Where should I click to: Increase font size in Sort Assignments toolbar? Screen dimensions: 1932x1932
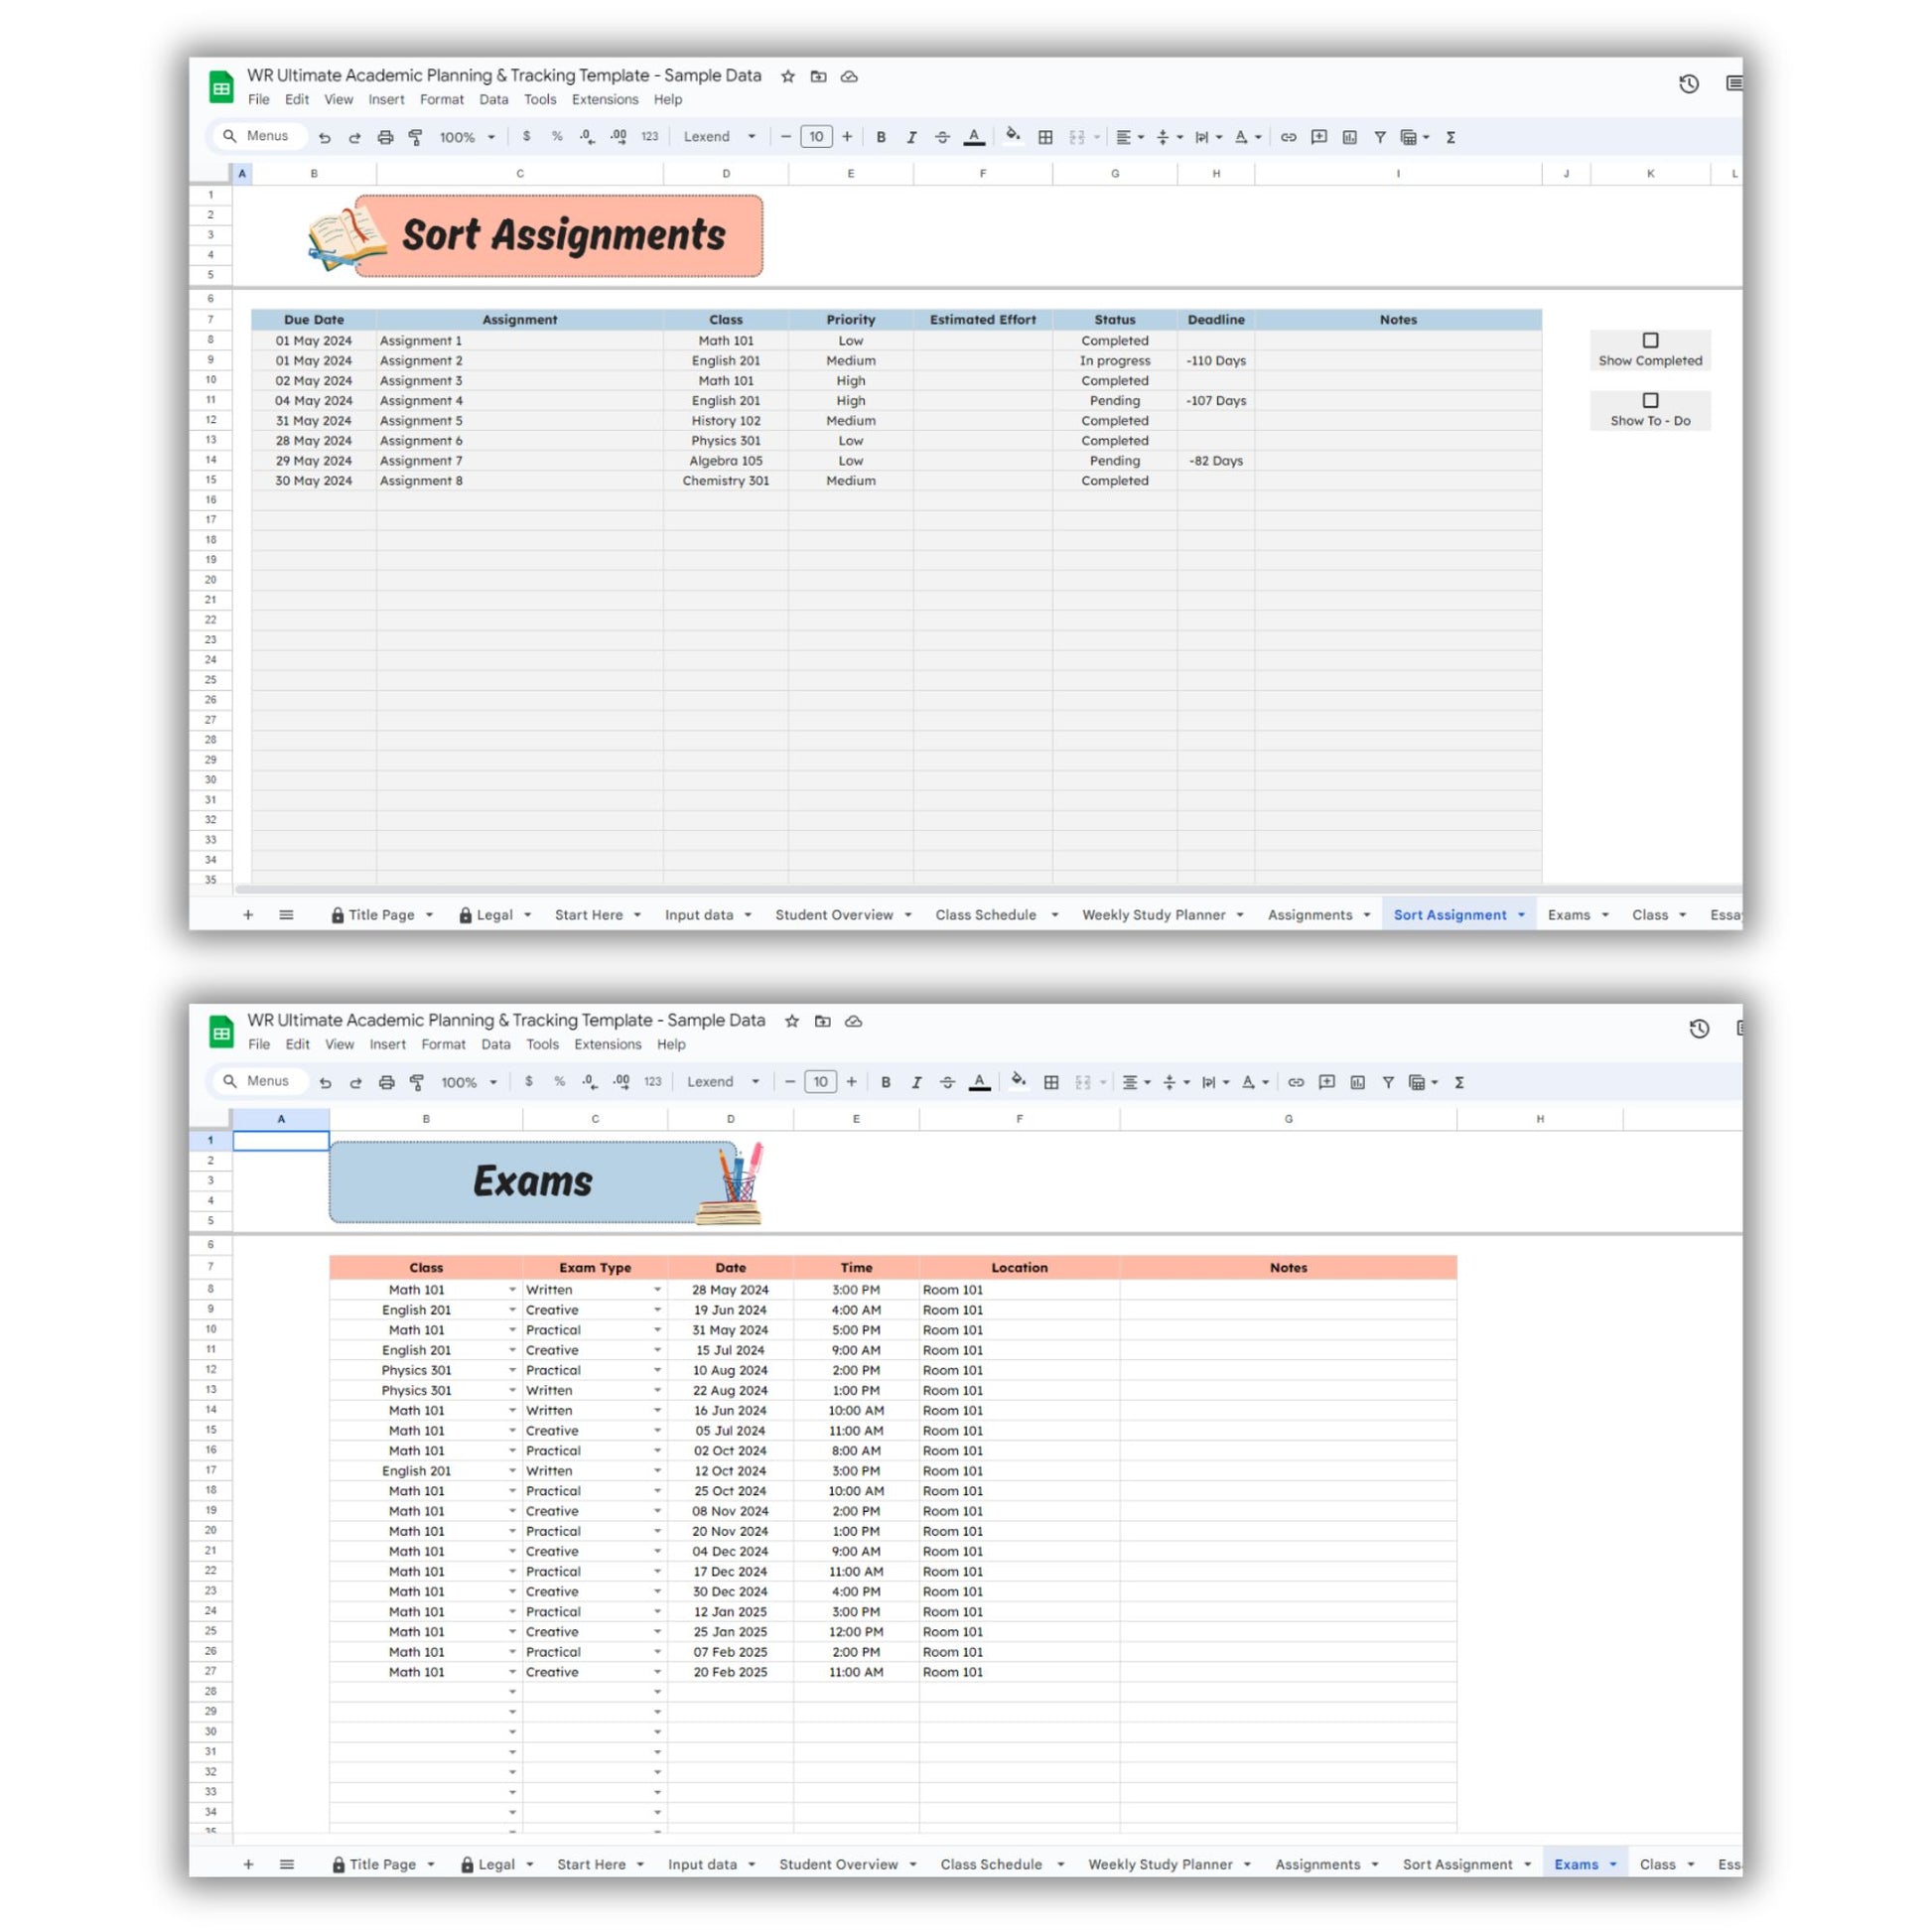click(x=847, y=137)
